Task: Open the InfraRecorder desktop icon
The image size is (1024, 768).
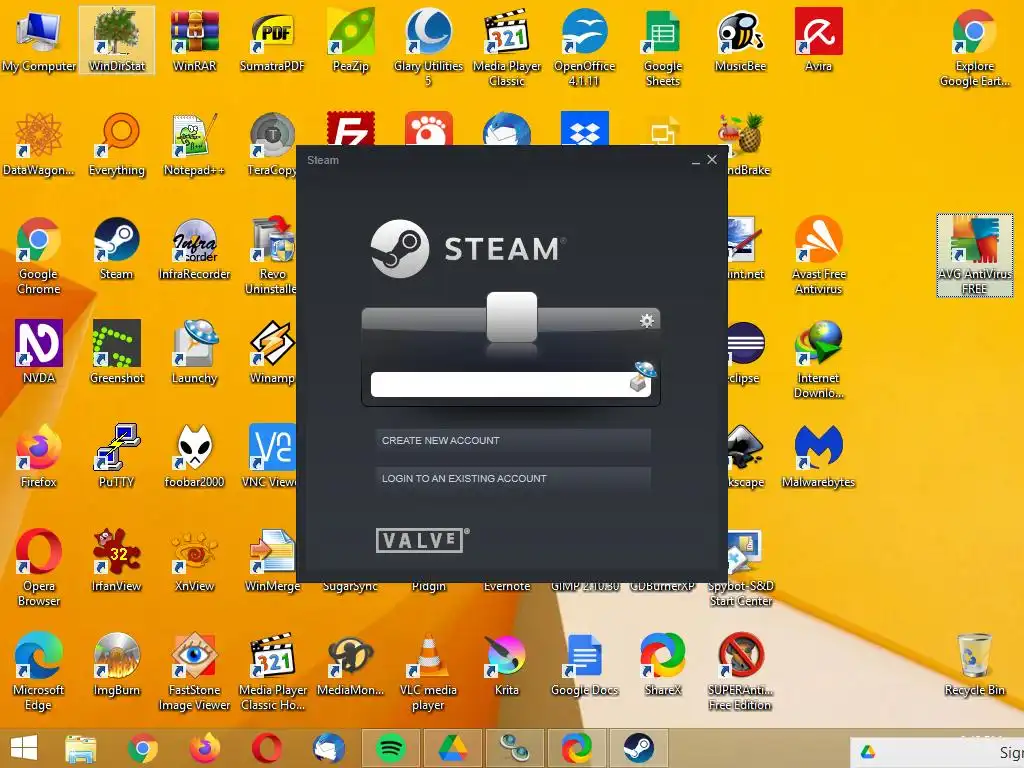Action: 195,249
